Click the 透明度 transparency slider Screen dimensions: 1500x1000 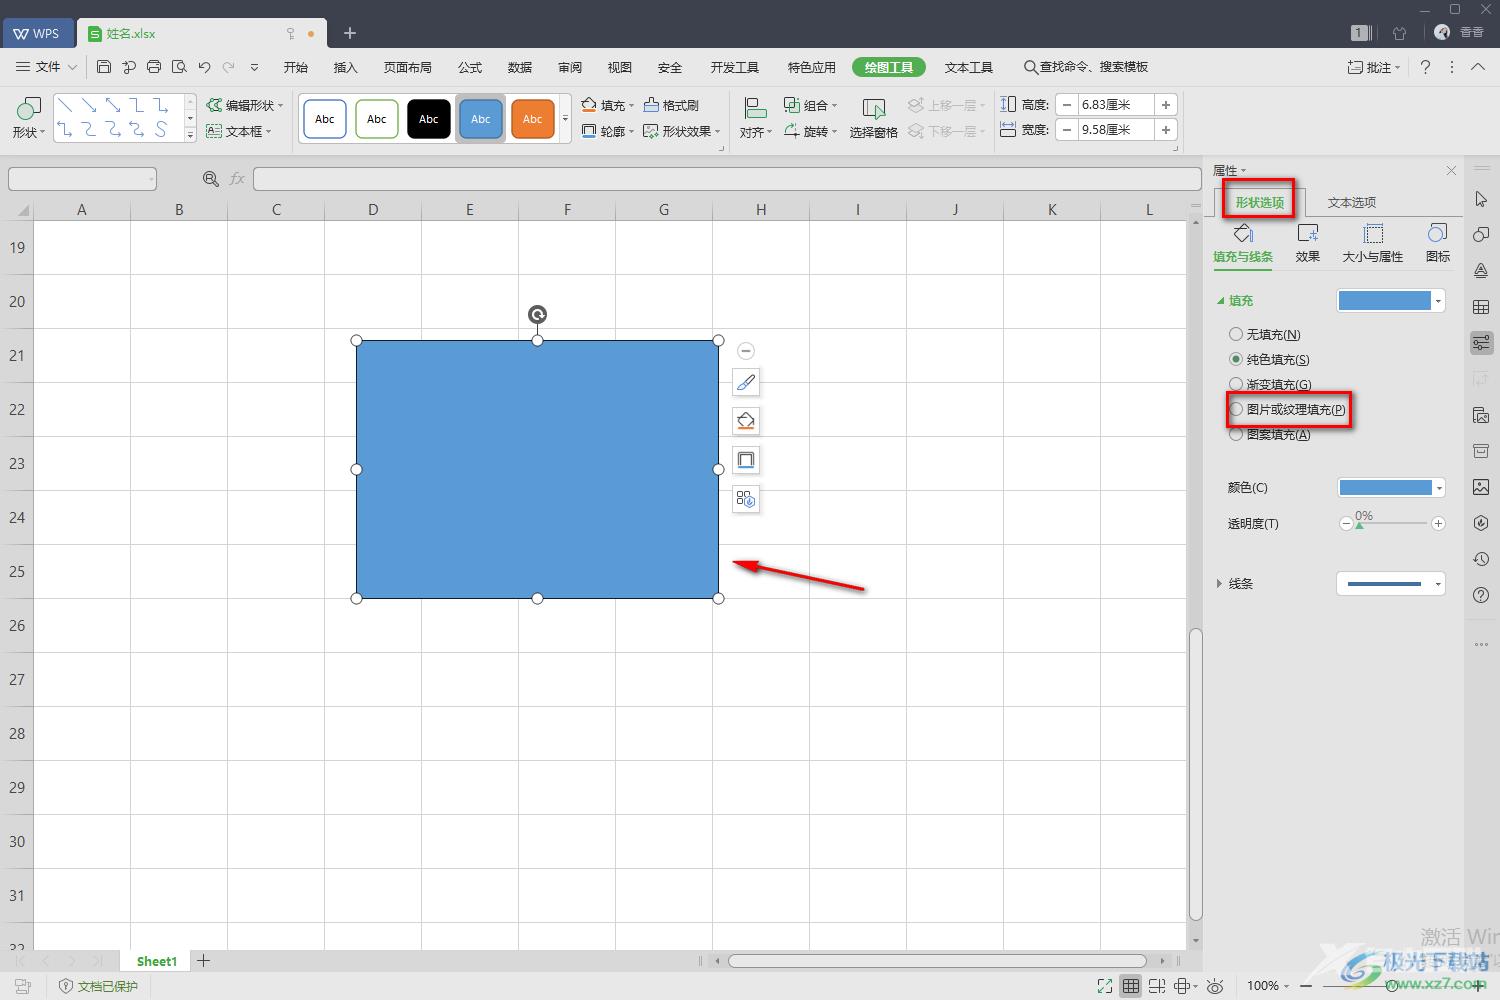(1392, 523)
